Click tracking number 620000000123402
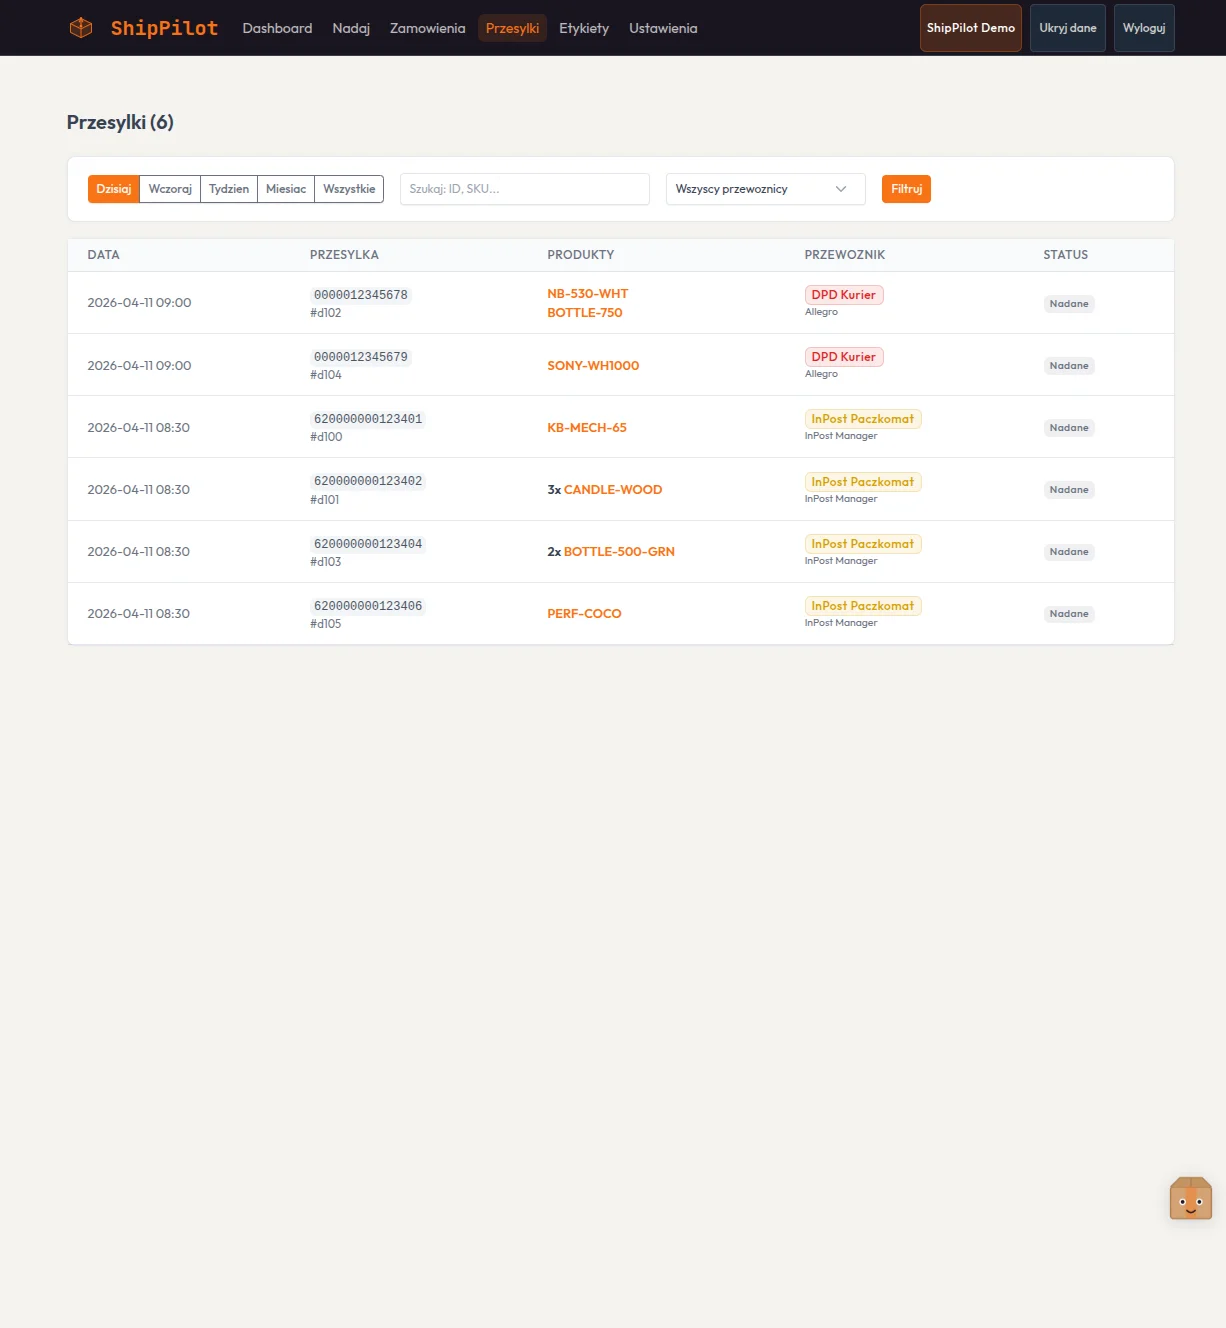 coord(368,481)
